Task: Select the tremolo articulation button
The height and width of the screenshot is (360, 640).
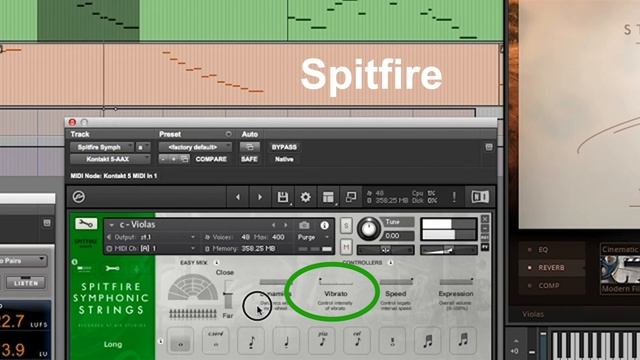Action: coord(392,341)
